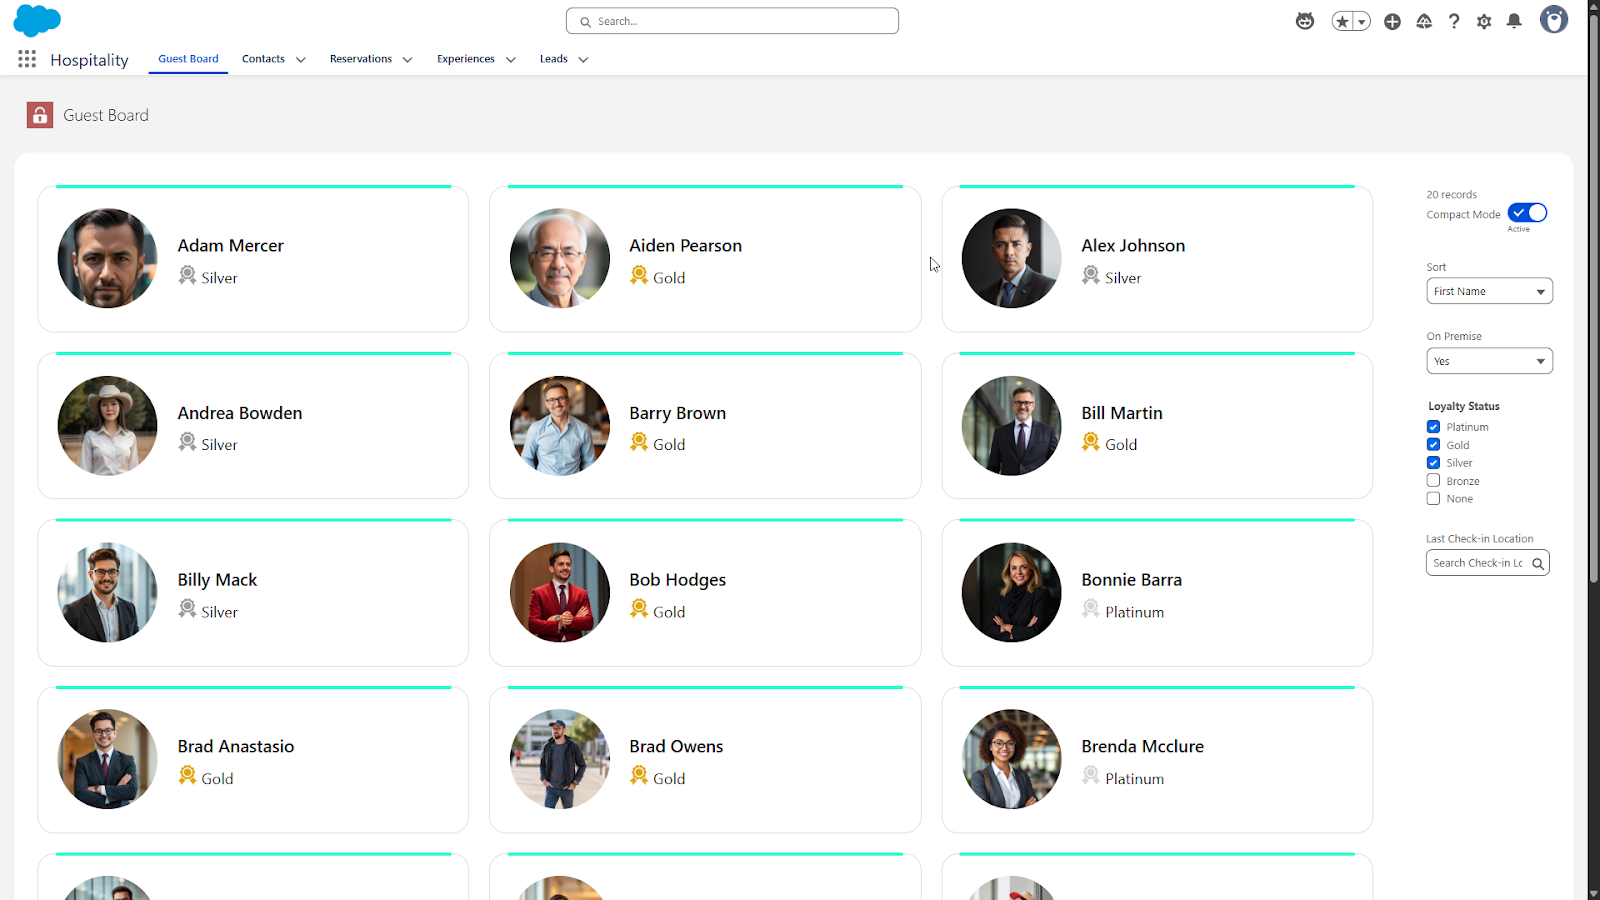This screenshot has width=1600, height=900.
Task: Open Adam Mercer's guest name
Action: click(231, 246)
